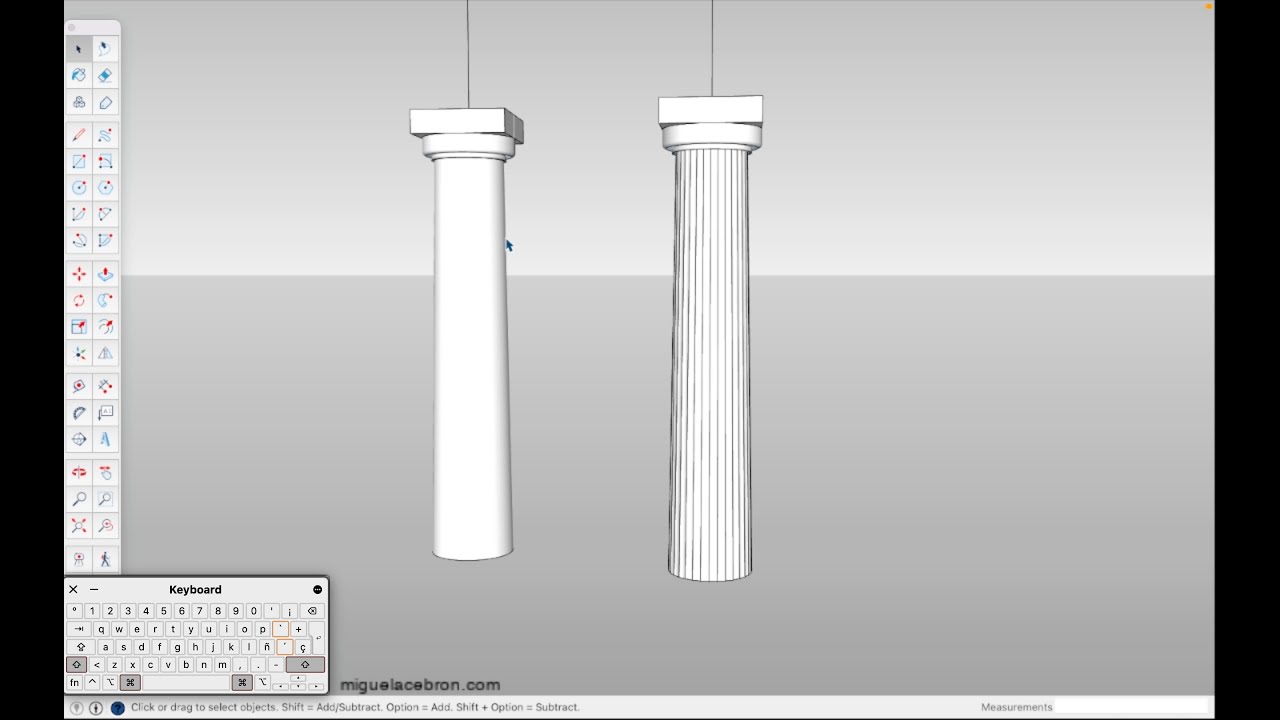Select the Rotated Rectangle tool
Viewport: 1280px width, 720px height.
[105, 161]
